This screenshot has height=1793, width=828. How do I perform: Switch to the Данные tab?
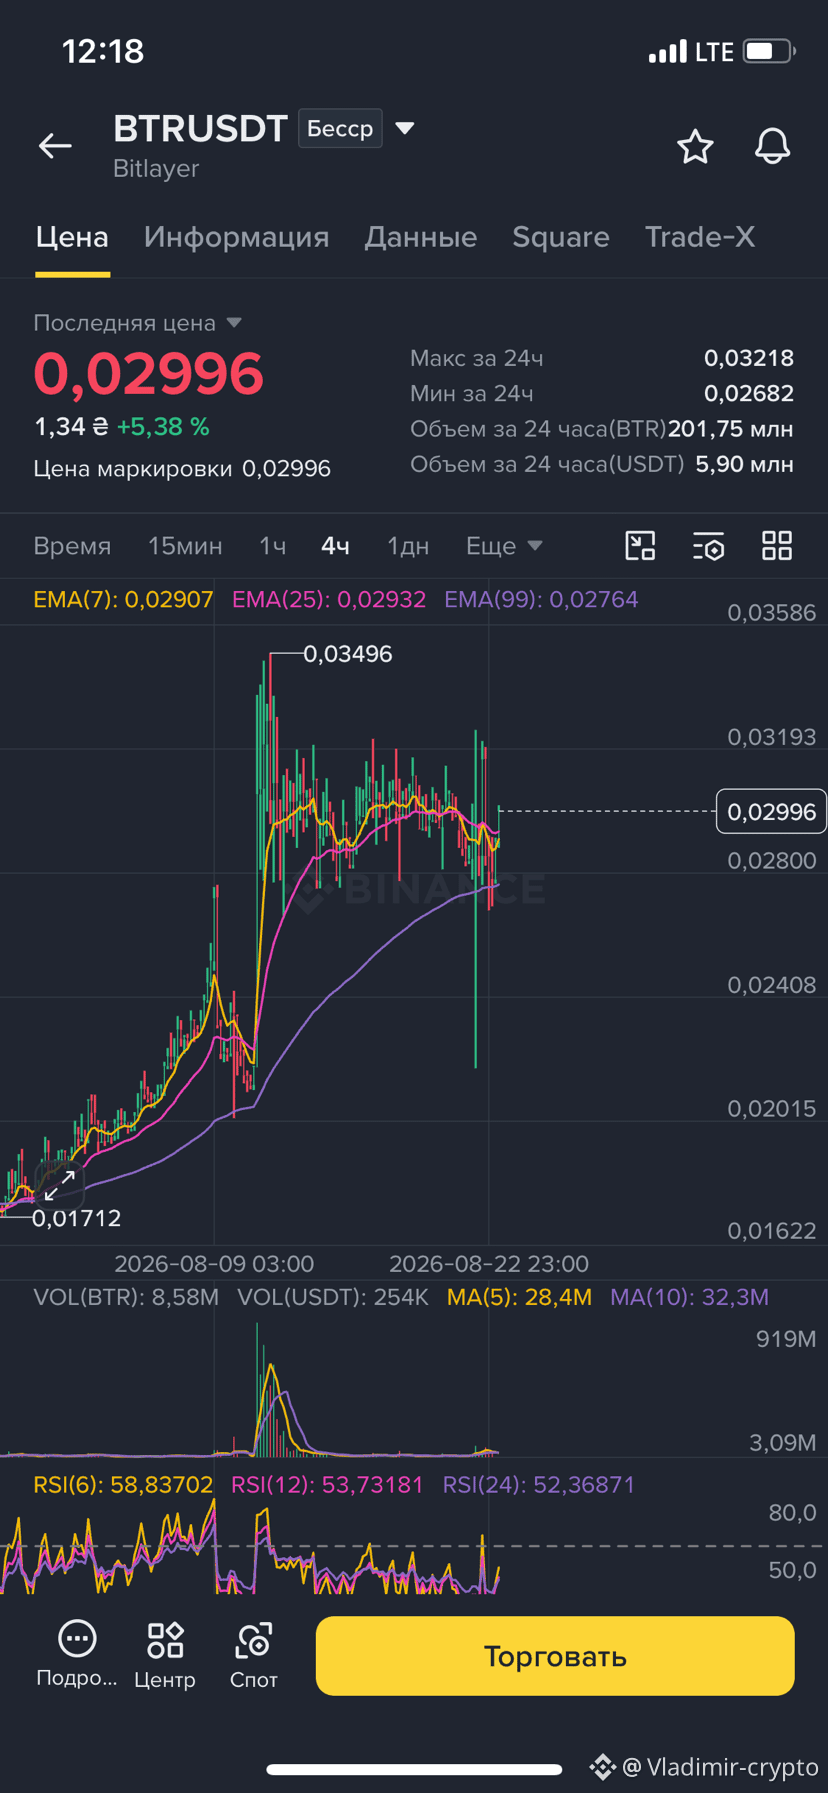pyautogui.click(x=420, y=237)
